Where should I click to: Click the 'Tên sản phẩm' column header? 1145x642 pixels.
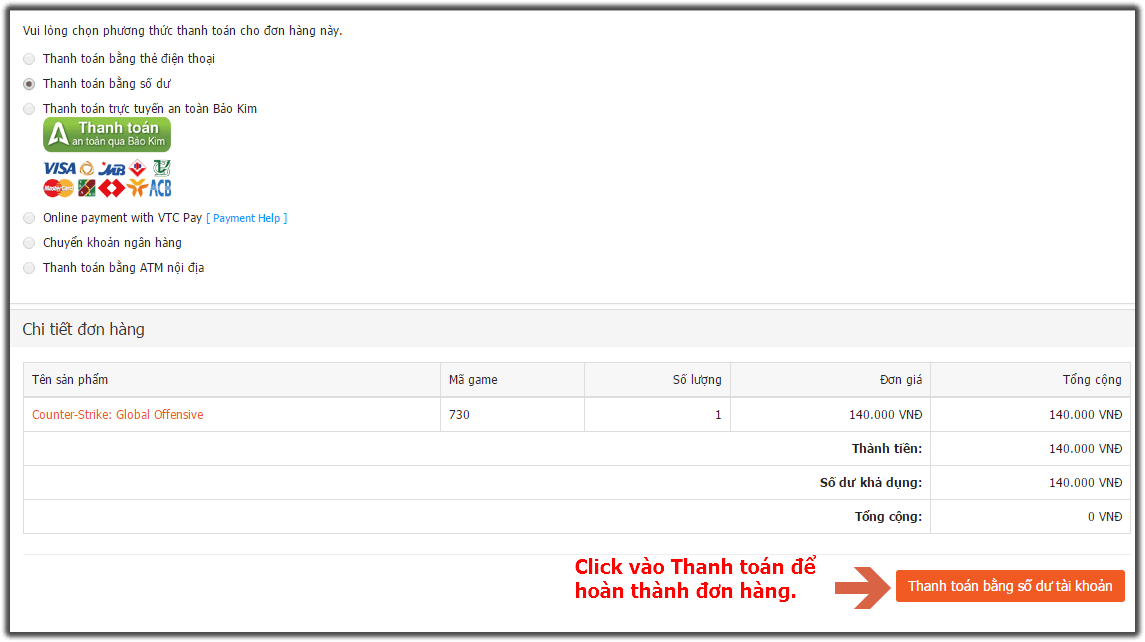[x=70, y=380]
